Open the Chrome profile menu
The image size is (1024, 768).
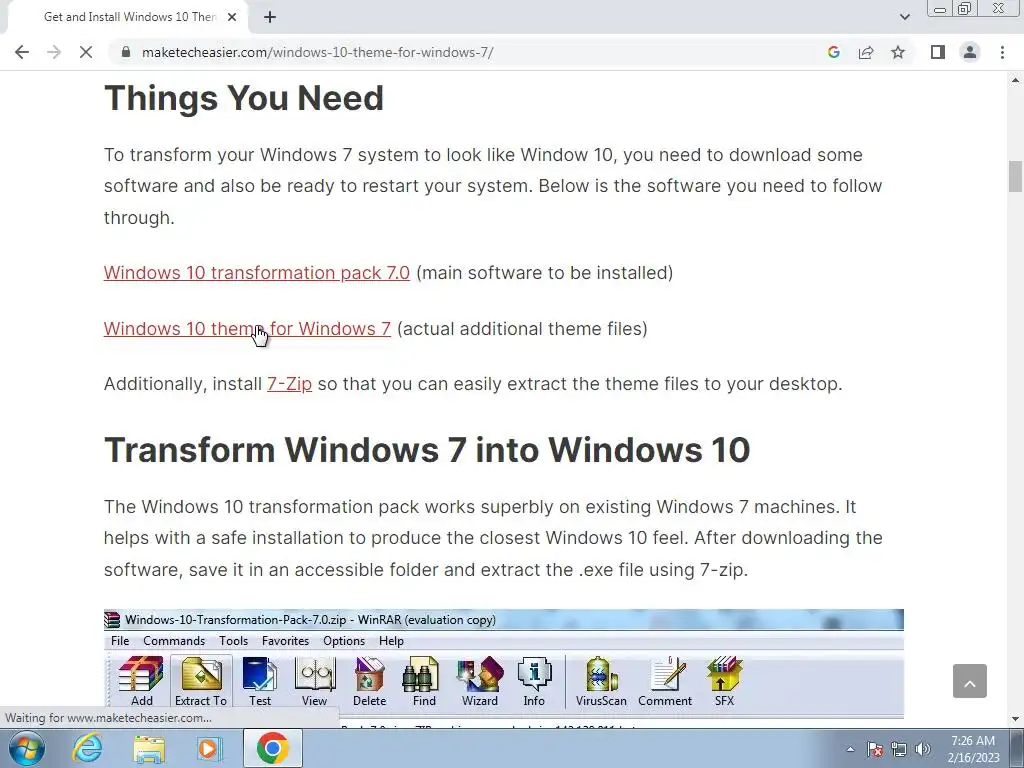[x=970, y=52]
